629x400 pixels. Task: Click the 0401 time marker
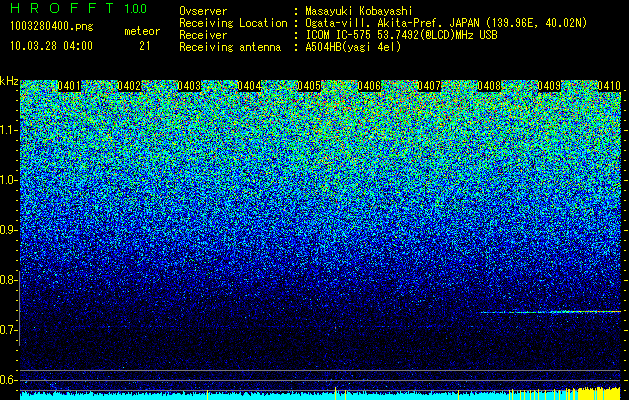69,86
